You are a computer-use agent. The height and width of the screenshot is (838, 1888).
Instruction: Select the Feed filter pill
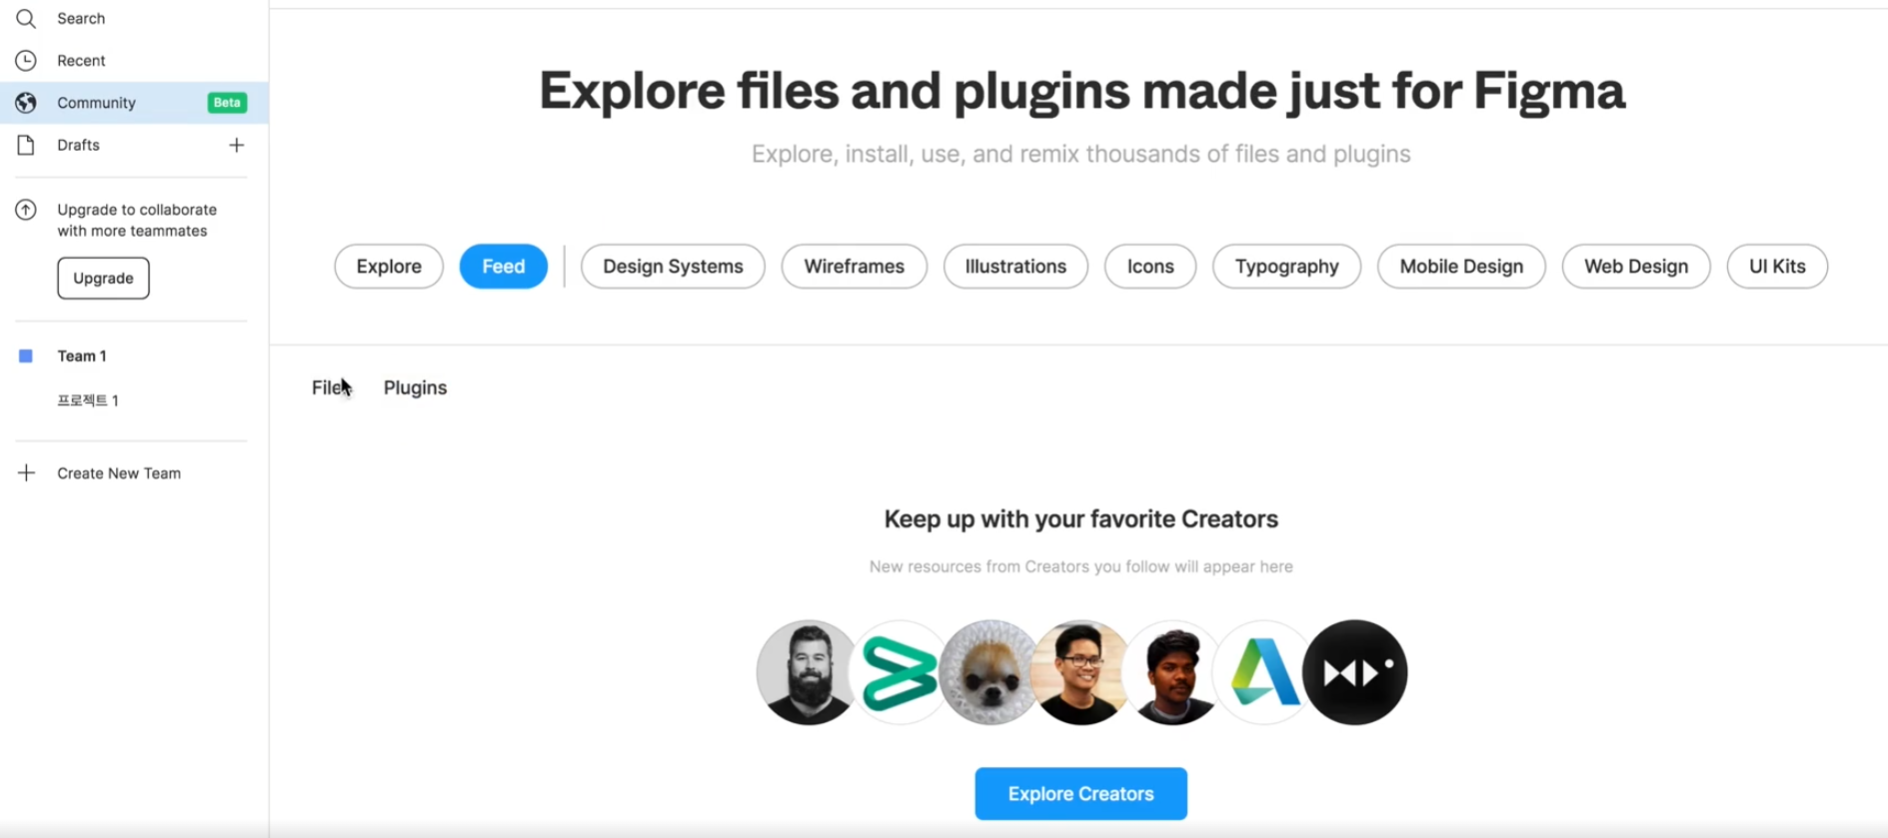[503, 266]
